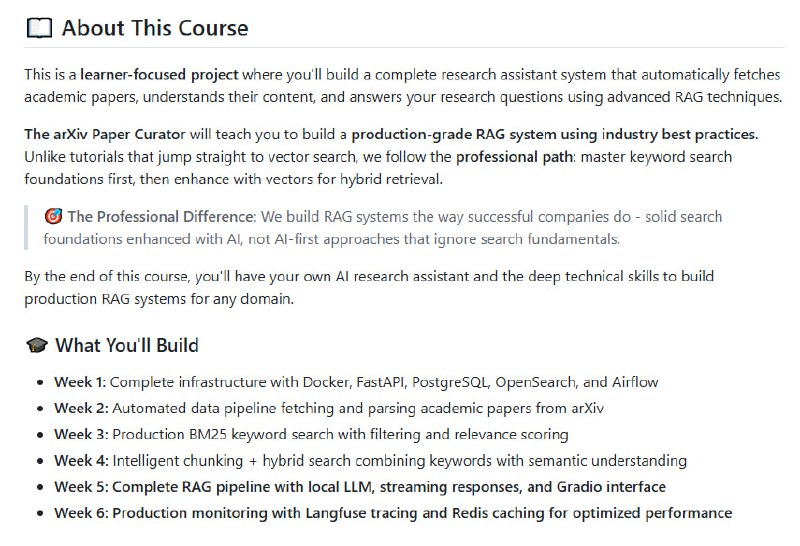Viewport: 800px width, 546px height.
Task: Select the Week 1 Docker infrastructure list item
Action: 356,382
